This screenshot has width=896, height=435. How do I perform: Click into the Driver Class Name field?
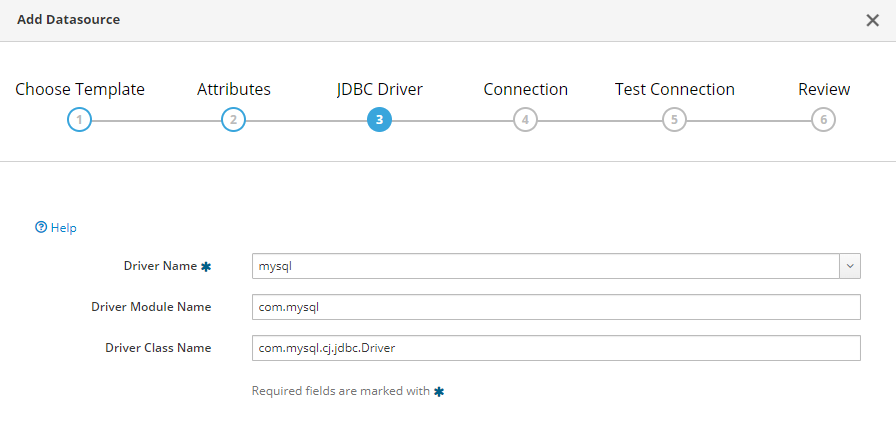(x=556, y=348)
